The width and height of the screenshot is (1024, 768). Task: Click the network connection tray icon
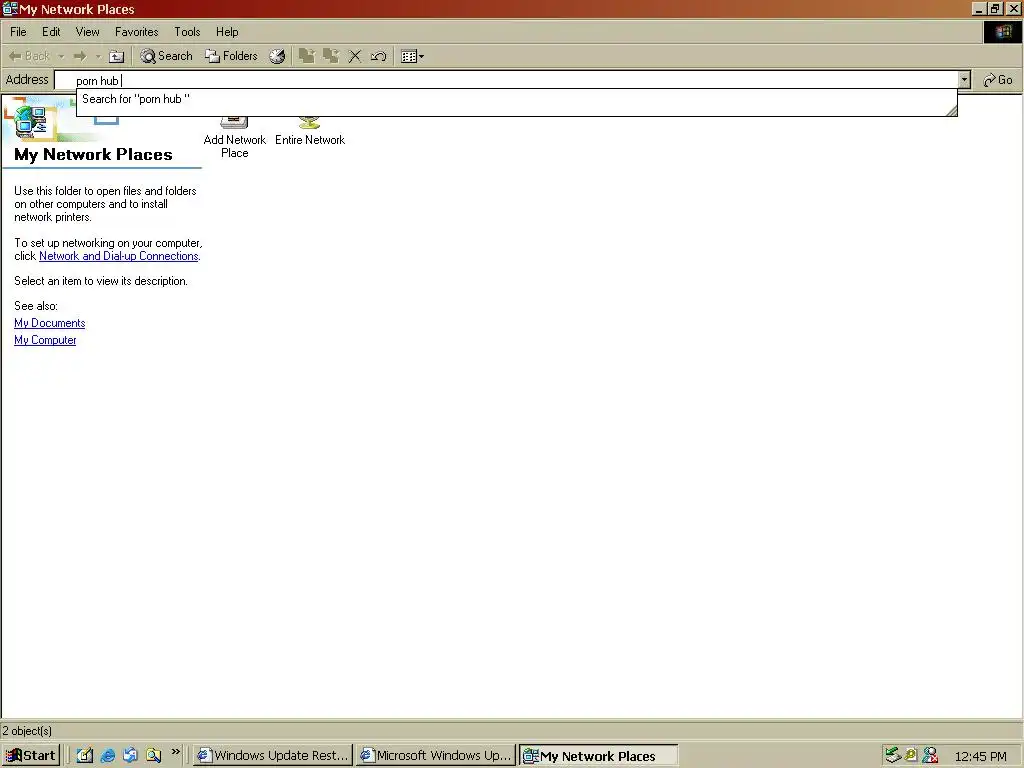point(893,756)
